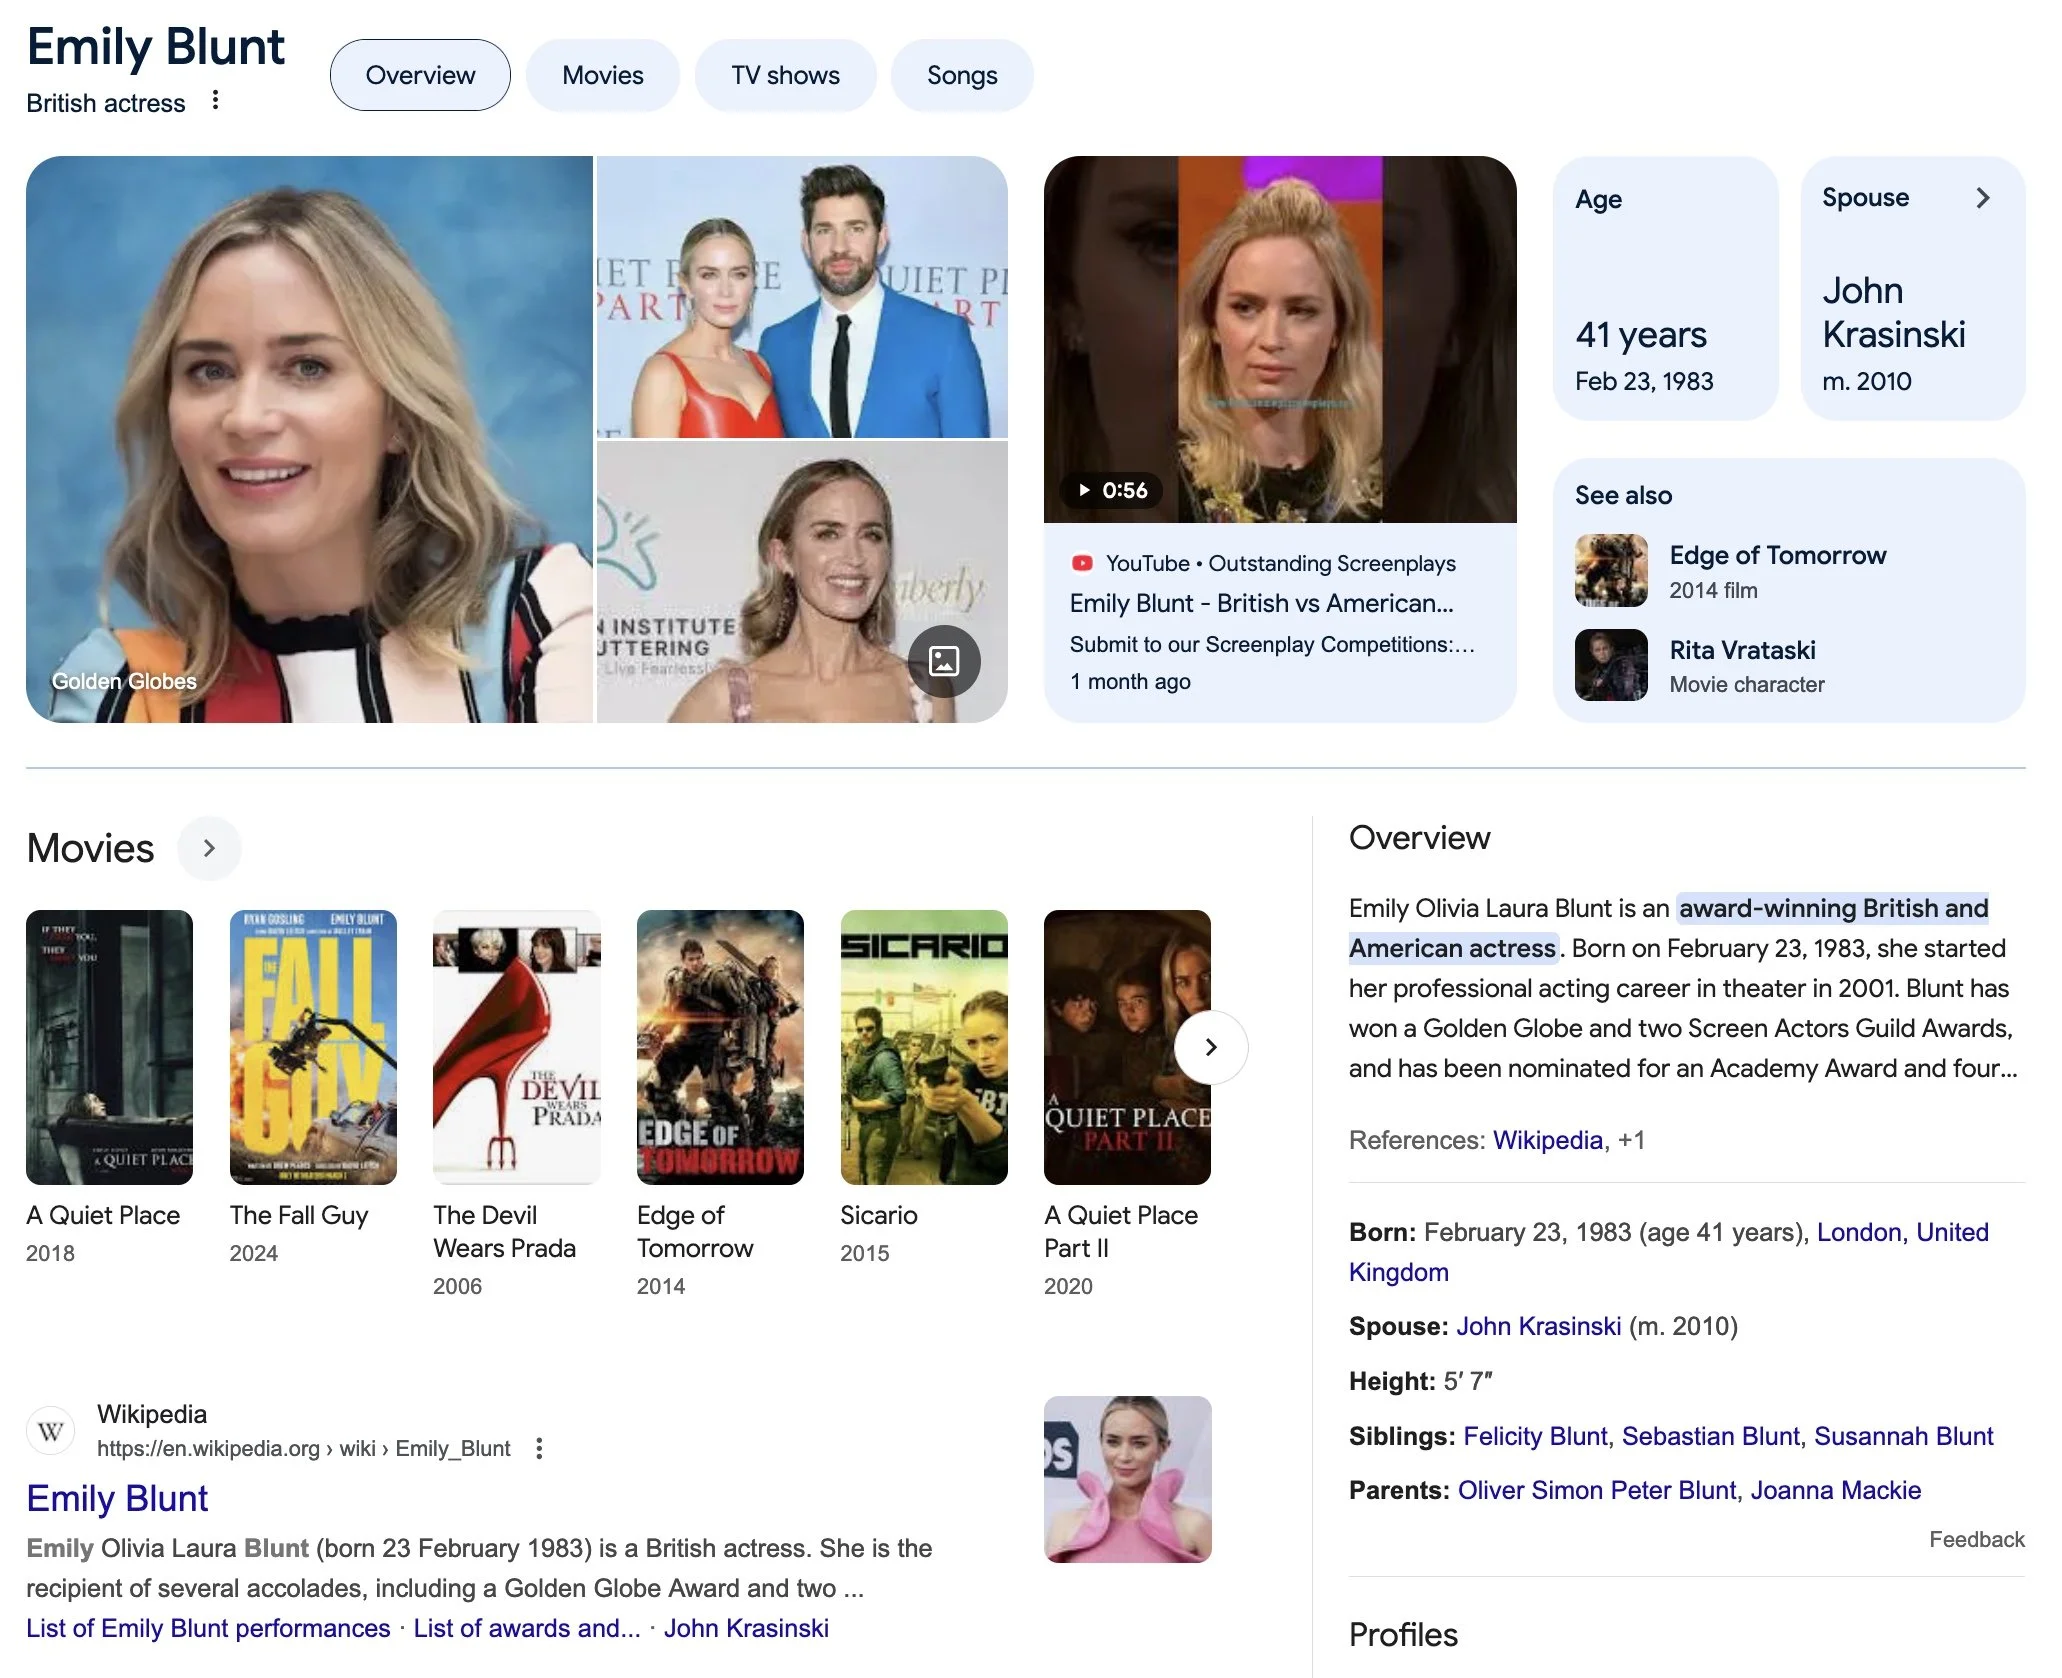
Task: Switch to the Movies tab
Action: pos(602,75)
